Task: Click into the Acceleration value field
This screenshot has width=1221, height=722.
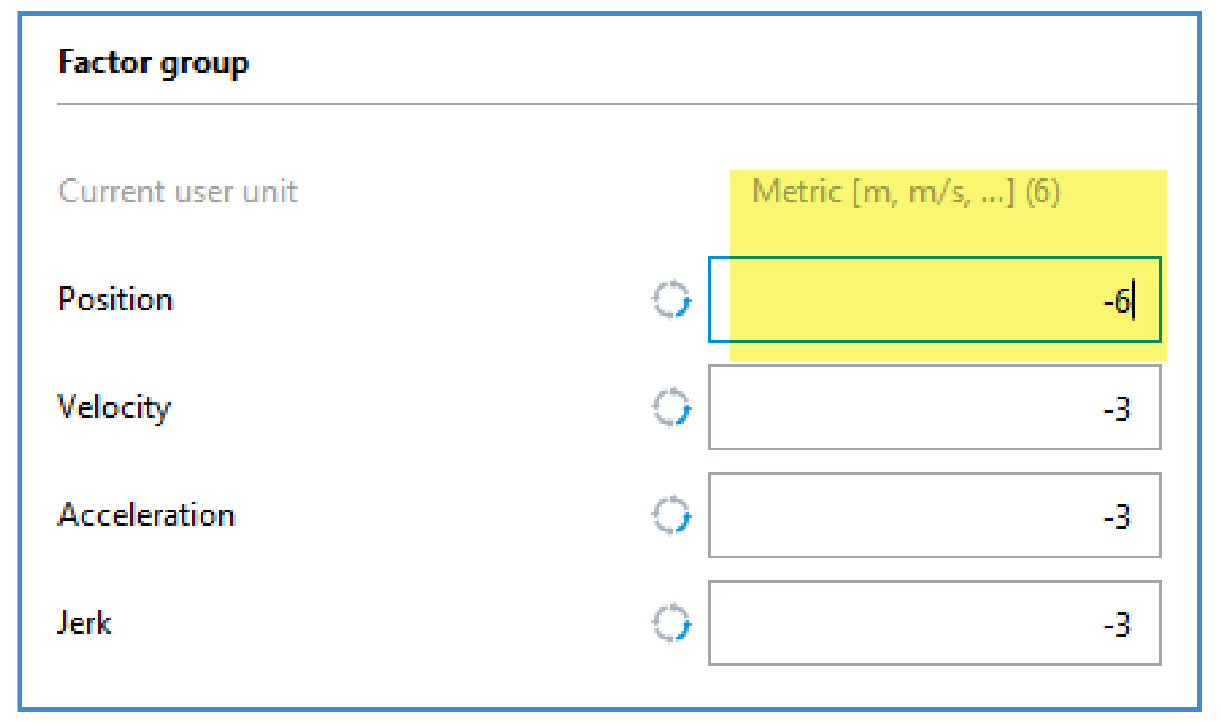Action: coord(935,515)
